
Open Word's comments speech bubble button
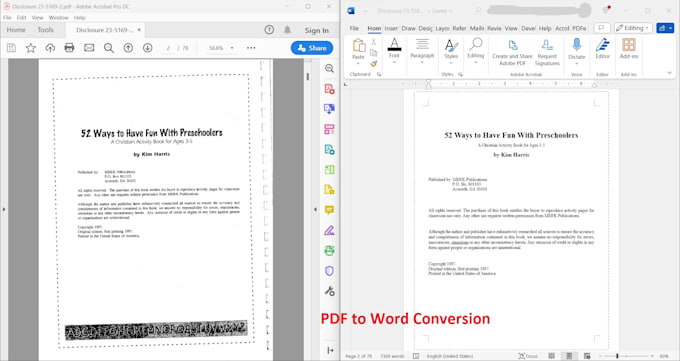click(x=602, y=28)
